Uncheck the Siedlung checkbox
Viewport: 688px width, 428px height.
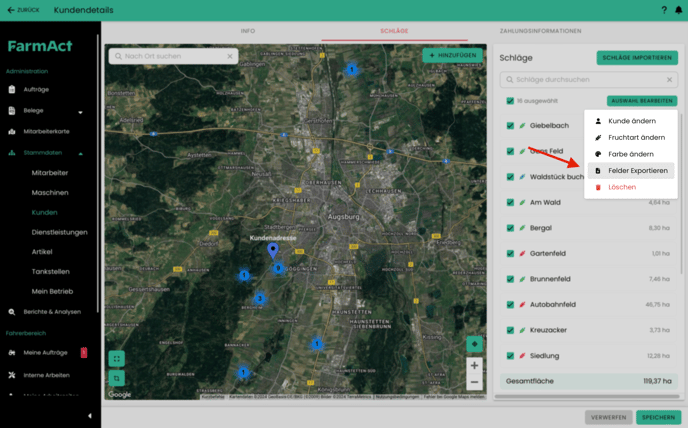(x=510, y=356)
